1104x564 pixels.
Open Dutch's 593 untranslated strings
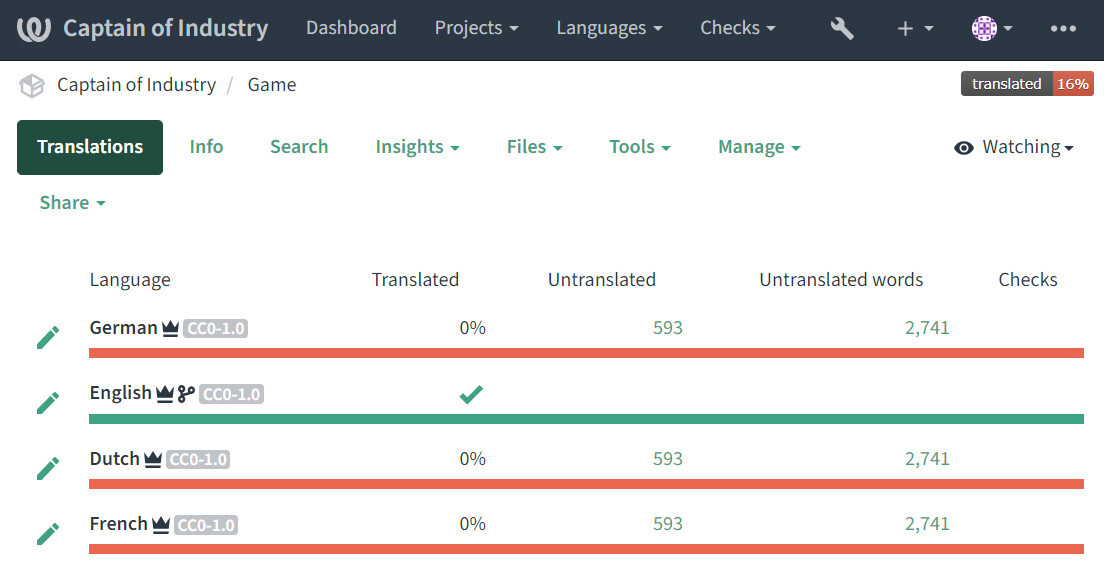[667, 458]
